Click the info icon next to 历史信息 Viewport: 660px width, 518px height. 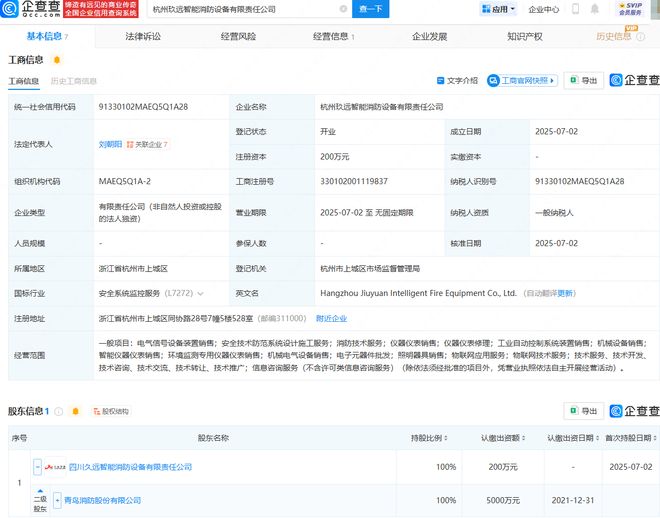[641, 37]
